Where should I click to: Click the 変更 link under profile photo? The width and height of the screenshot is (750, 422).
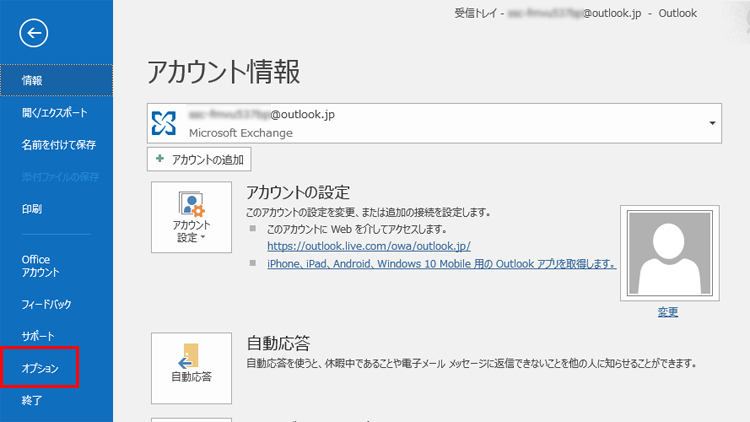tap(668, 312)
